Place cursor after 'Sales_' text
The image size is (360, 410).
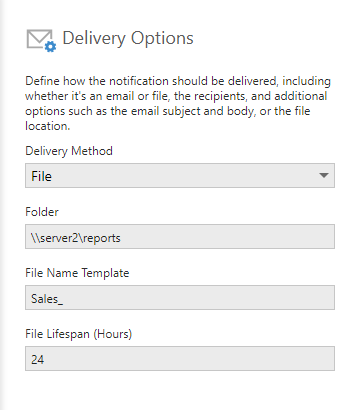pyautogui.click(x=63, y=299)
